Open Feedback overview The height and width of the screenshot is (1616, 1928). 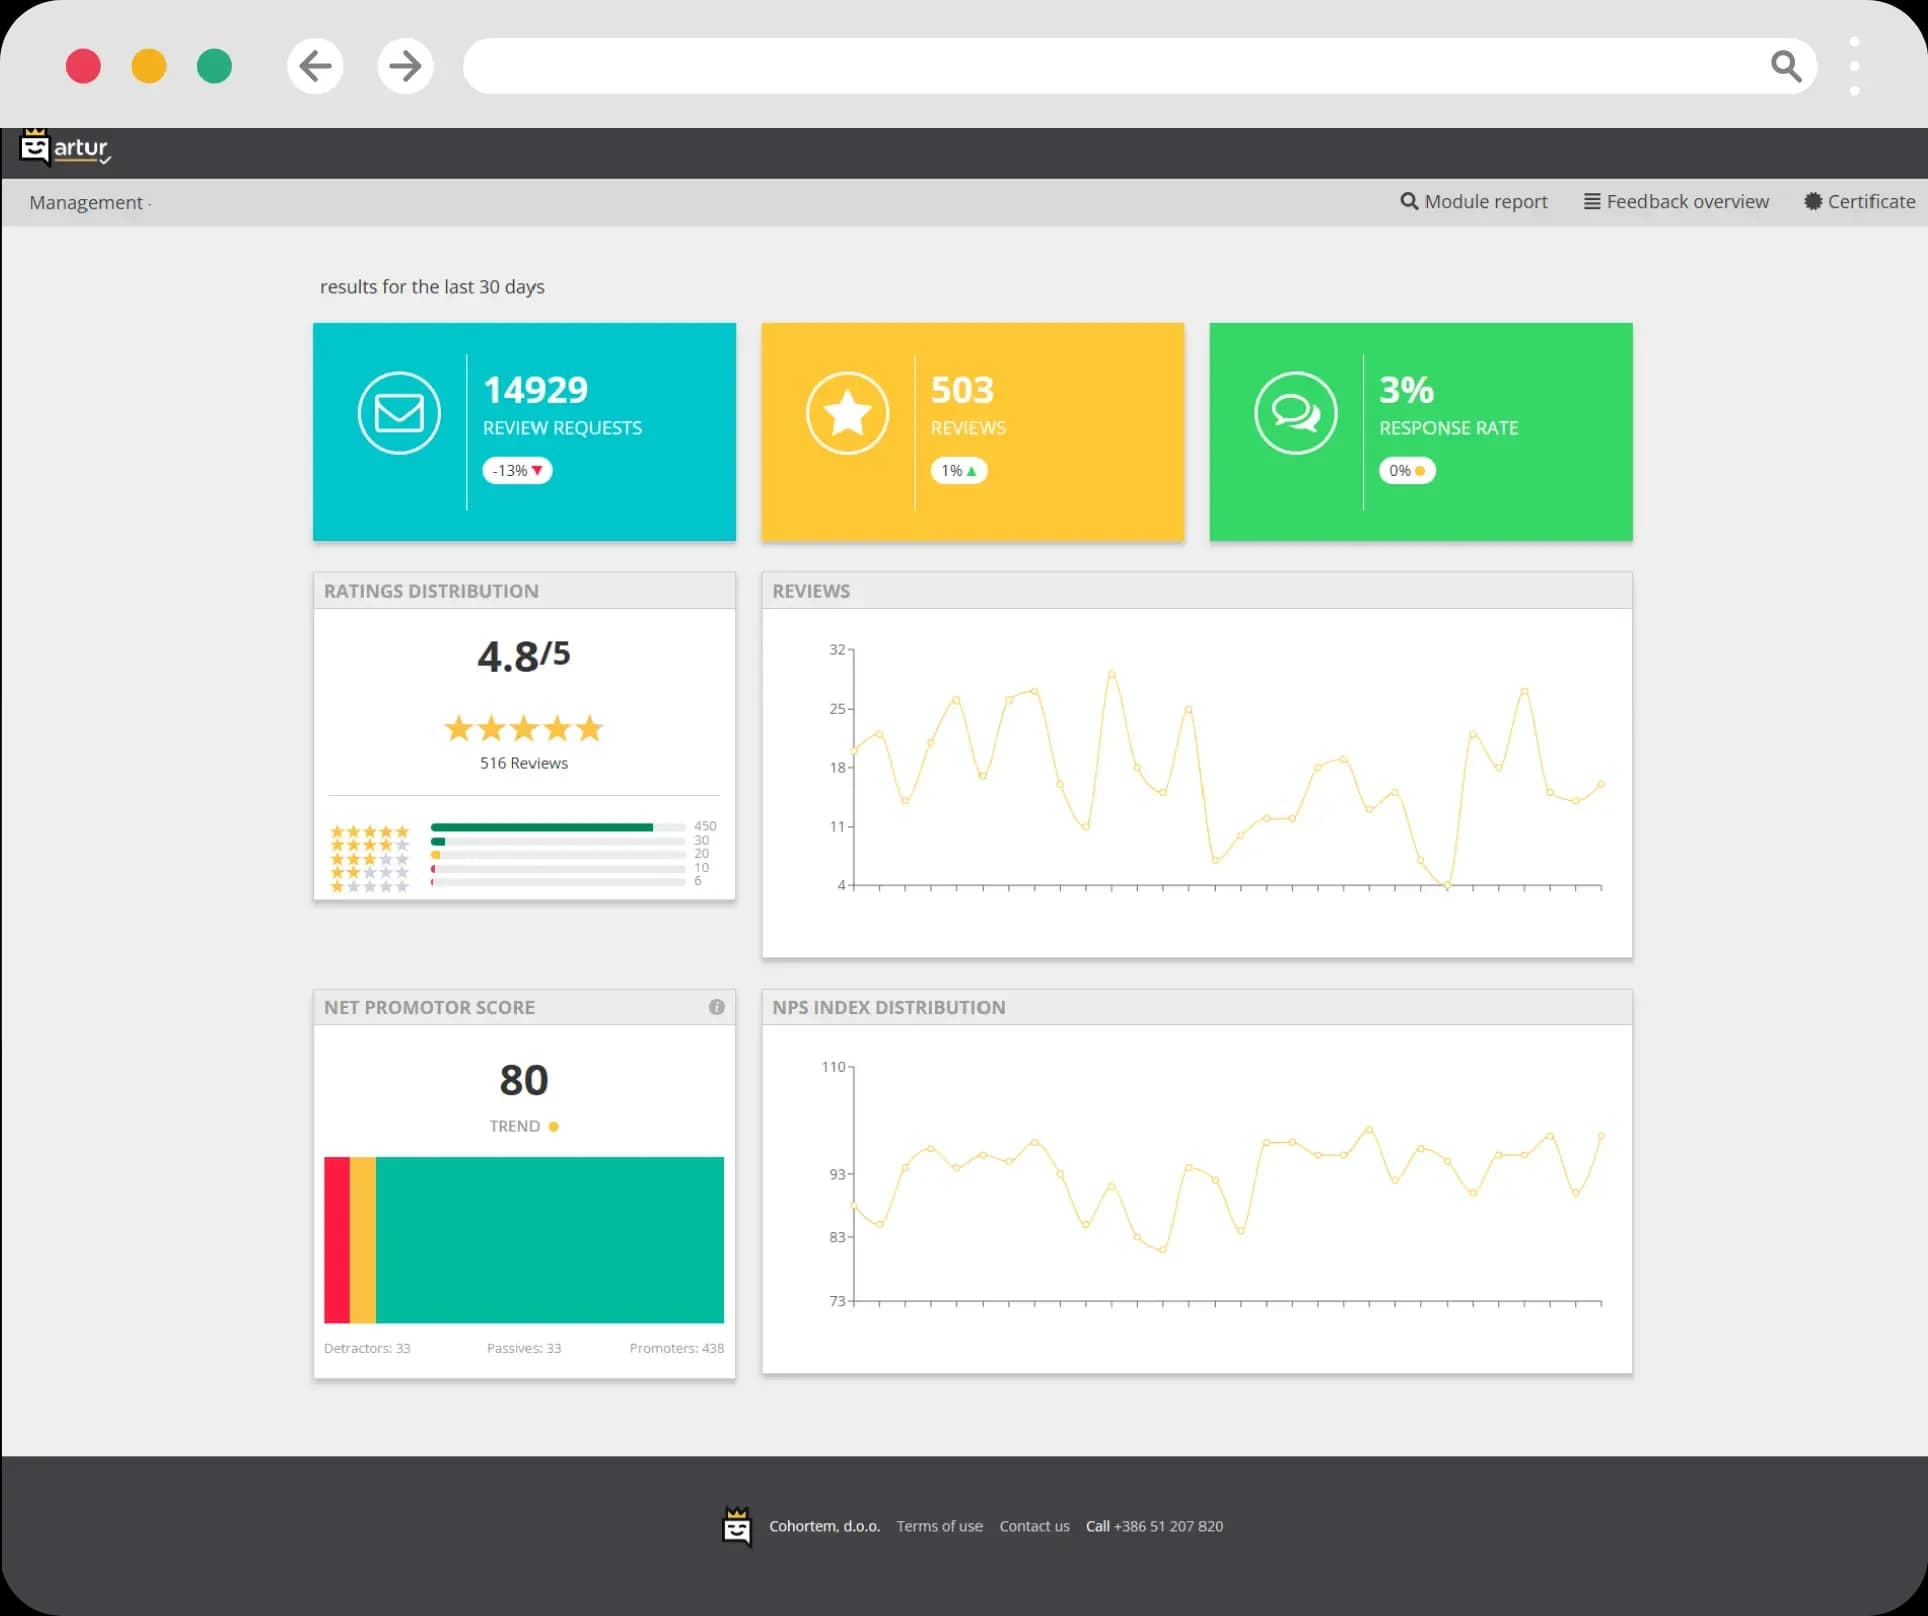pos(1676,202)
